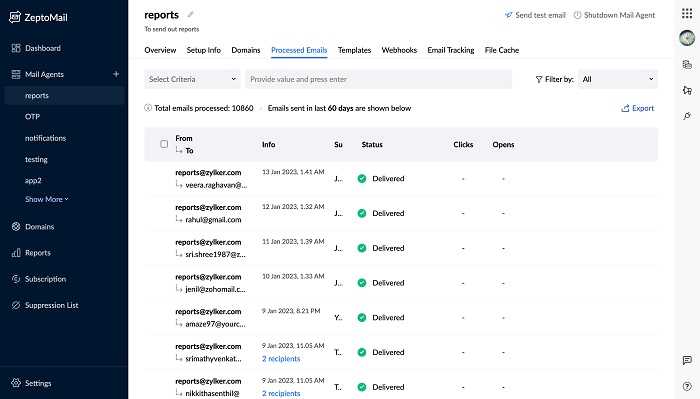Click the email row to jenil@zohomail
Image resolution: width=700 pixels, height=399 pixels.
(x=401, y=283)
